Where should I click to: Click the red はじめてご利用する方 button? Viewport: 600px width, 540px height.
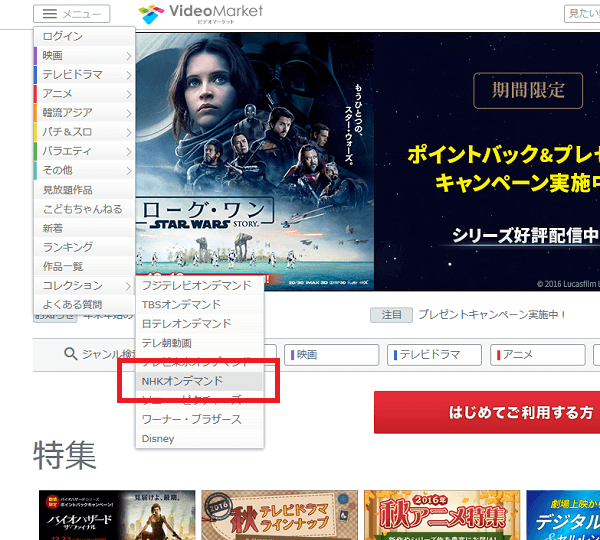[487, 412]
